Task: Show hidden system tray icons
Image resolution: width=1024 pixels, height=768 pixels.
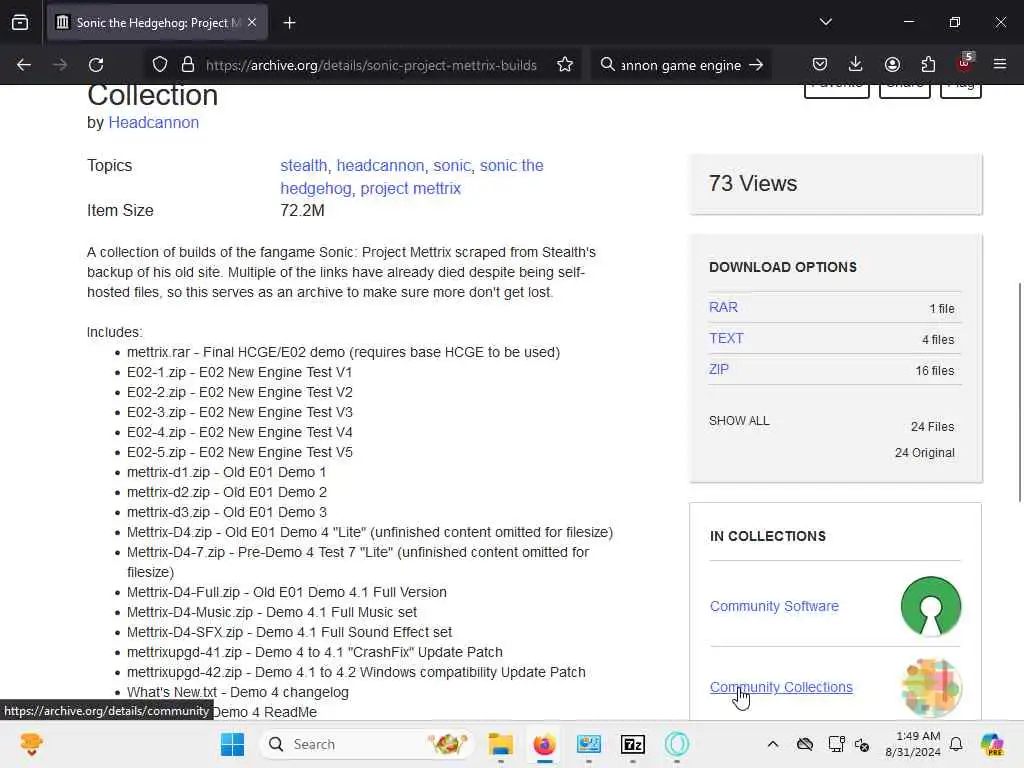Action: [x=773, y=744]
